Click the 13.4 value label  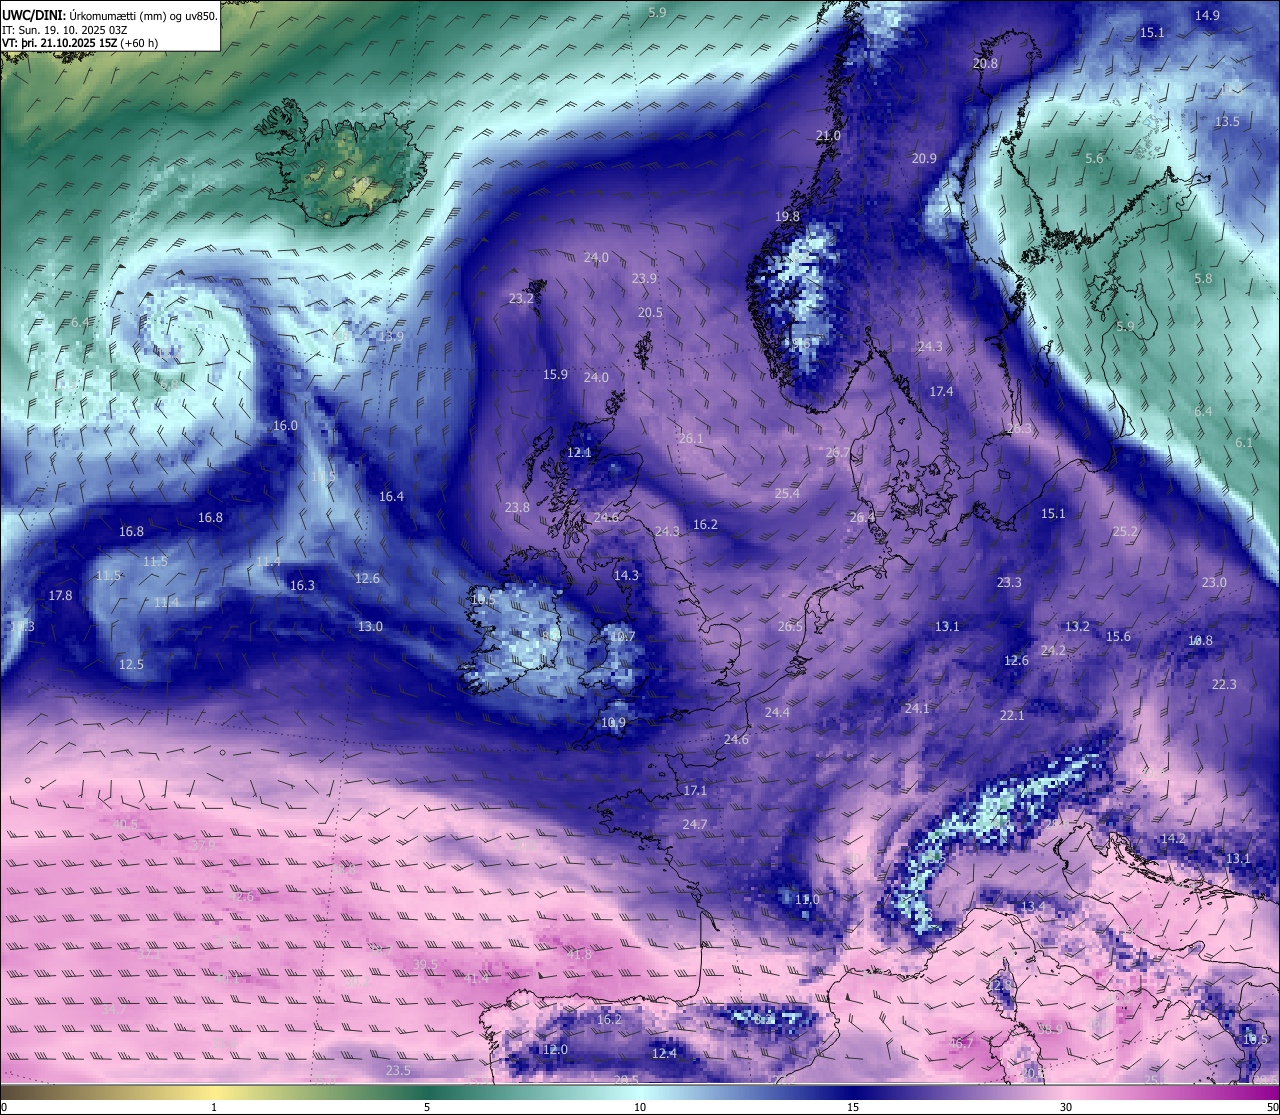pos(1033,906)
